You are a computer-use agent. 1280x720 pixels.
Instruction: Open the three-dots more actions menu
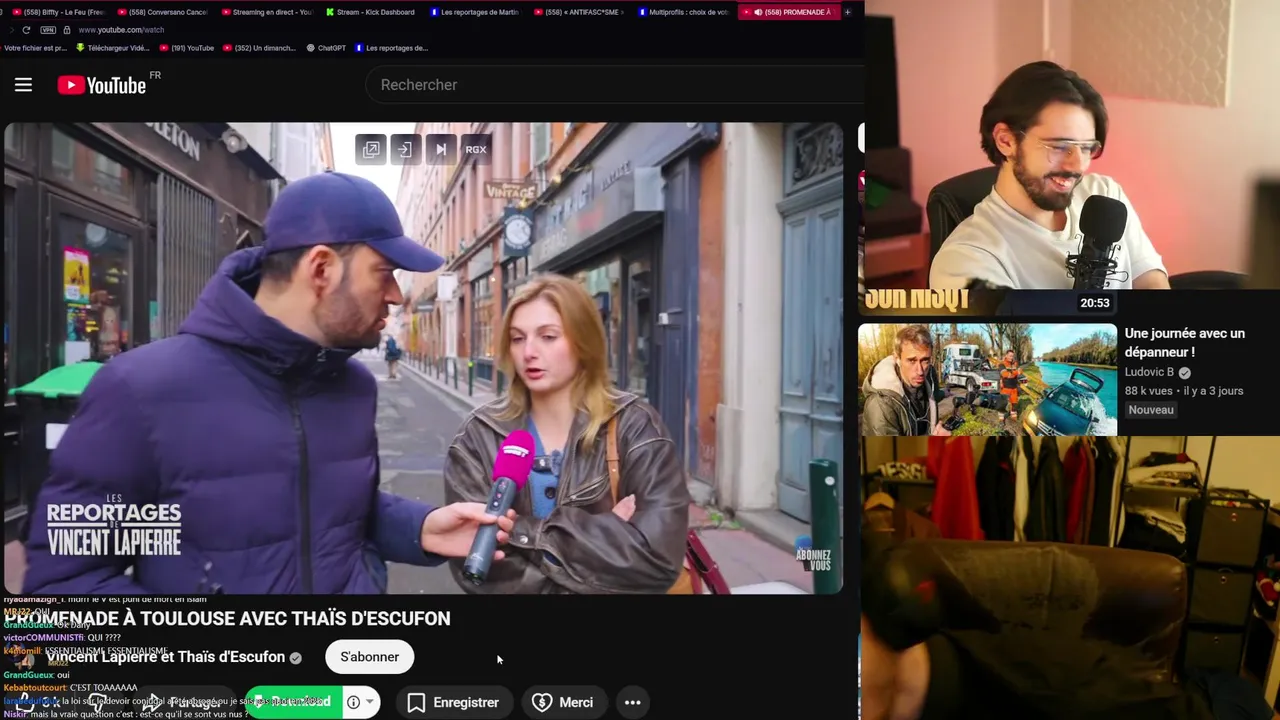click(x=633, y=703)
